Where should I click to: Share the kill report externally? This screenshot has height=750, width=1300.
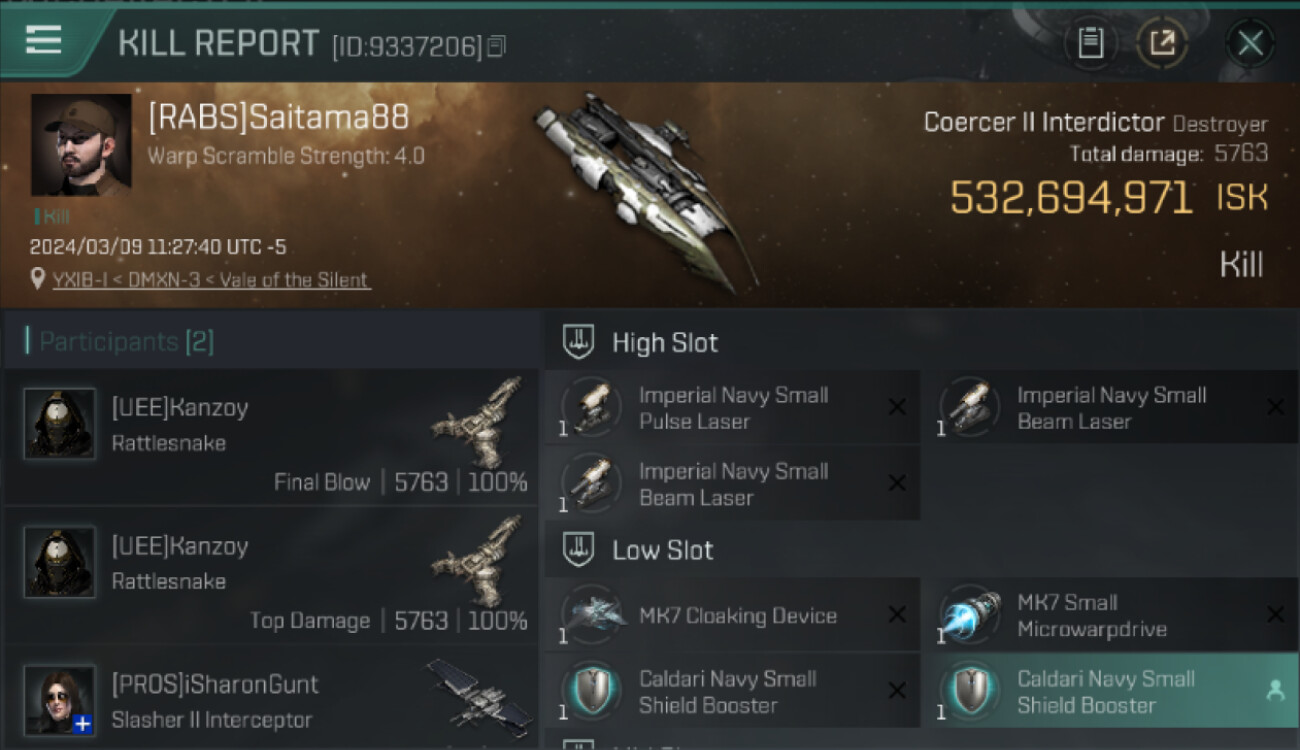click(x=1161, y=43)
